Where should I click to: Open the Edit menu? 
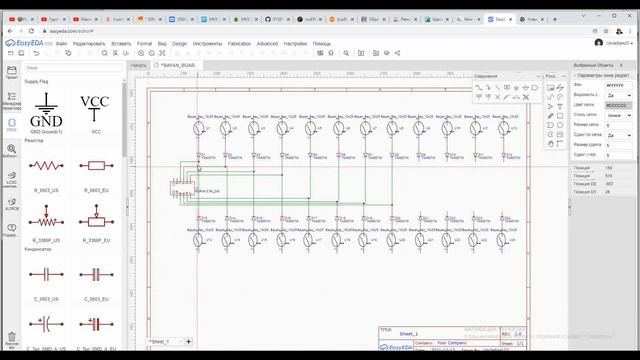pyautogui.click(x=89, y=44)
